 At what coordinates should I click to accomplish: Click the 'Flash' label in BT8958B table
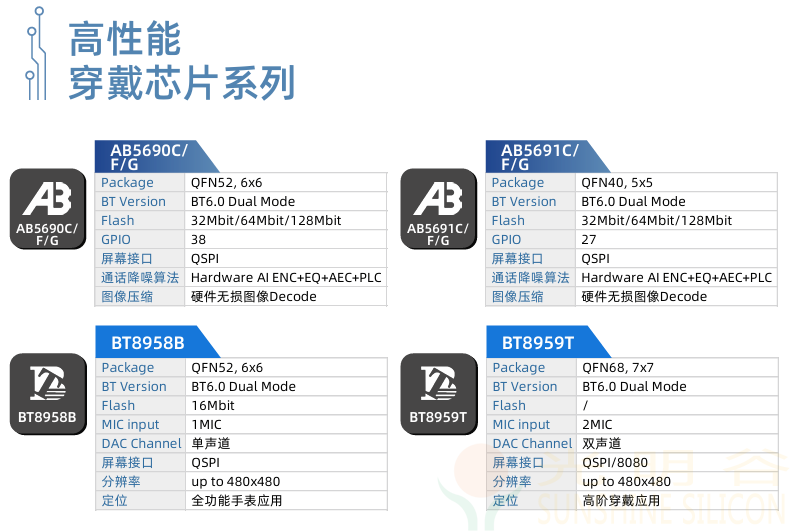(118, 405)
